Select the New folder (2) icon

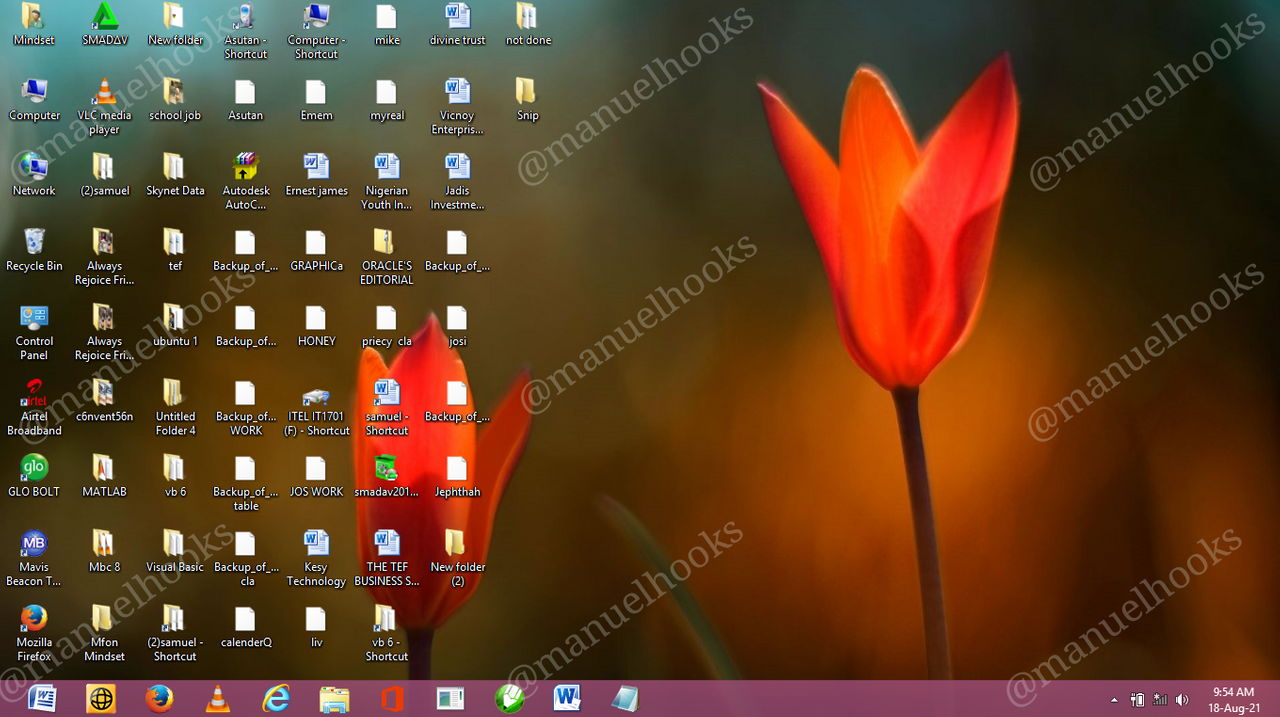(457, 558)
